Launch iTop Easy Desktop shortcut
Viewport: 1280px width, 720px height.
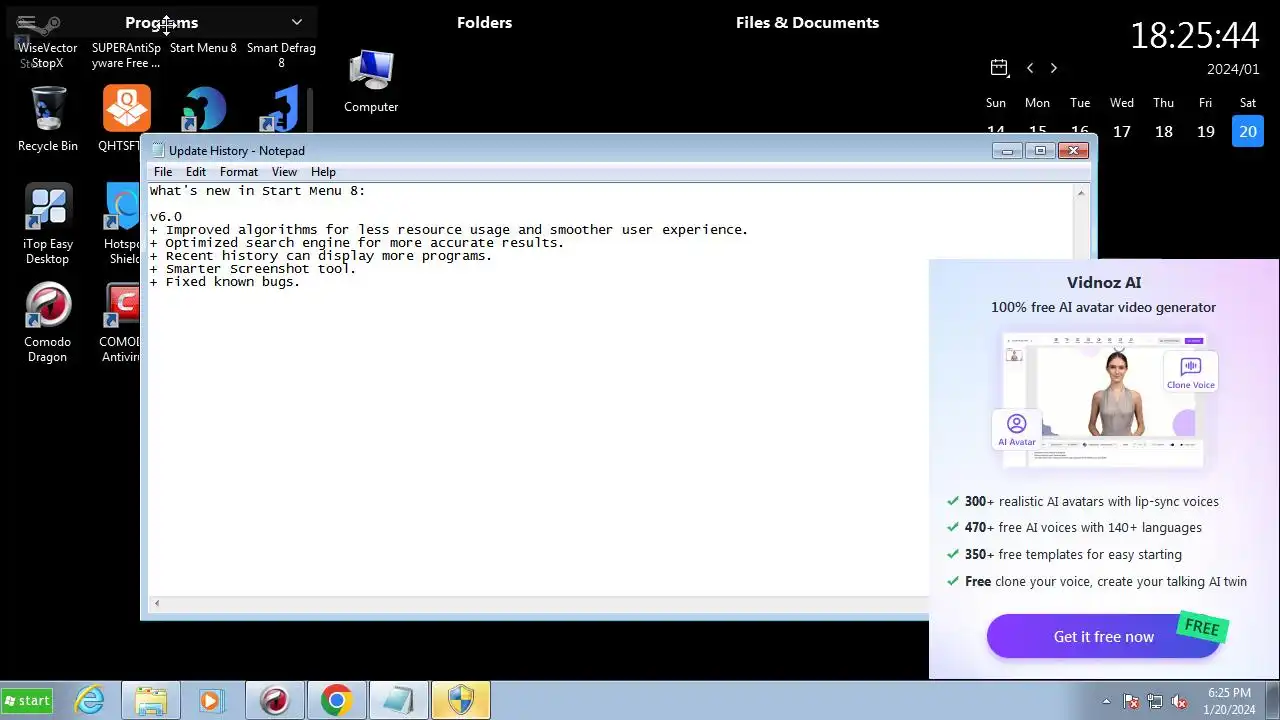(x=48, y=224)
